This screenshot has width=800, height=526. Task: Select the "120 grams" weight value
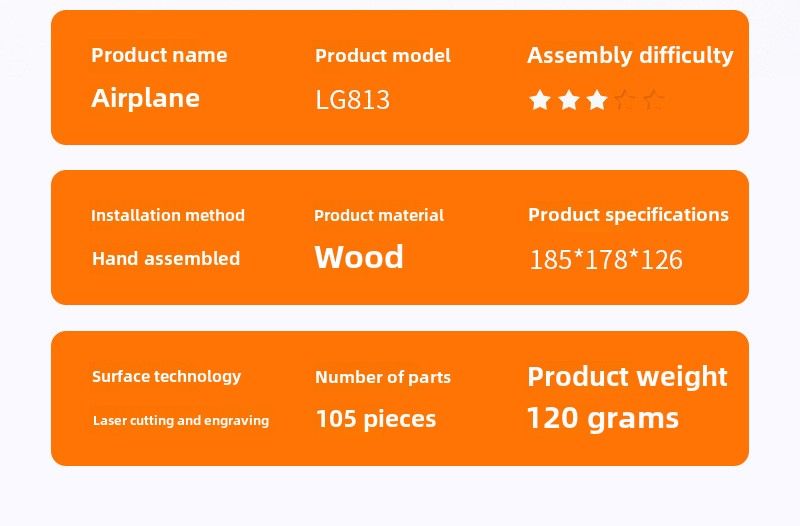tap(602, 418)
